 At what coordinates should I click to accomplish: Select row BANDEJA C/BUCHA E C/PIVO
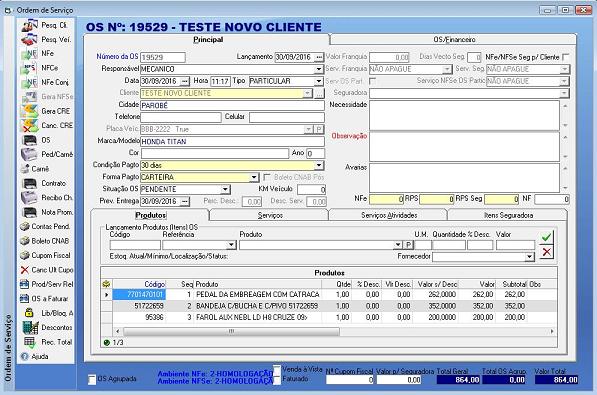click(x=329, y=306)
